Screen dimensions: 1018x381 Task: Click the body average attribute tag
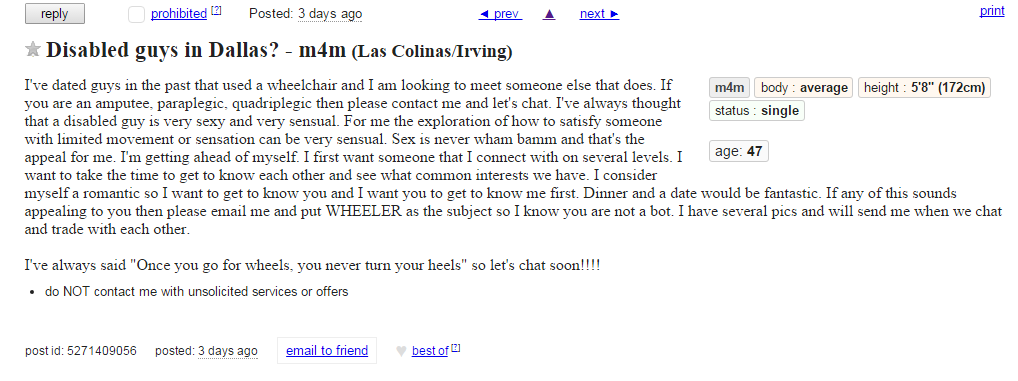coord(804,88)
